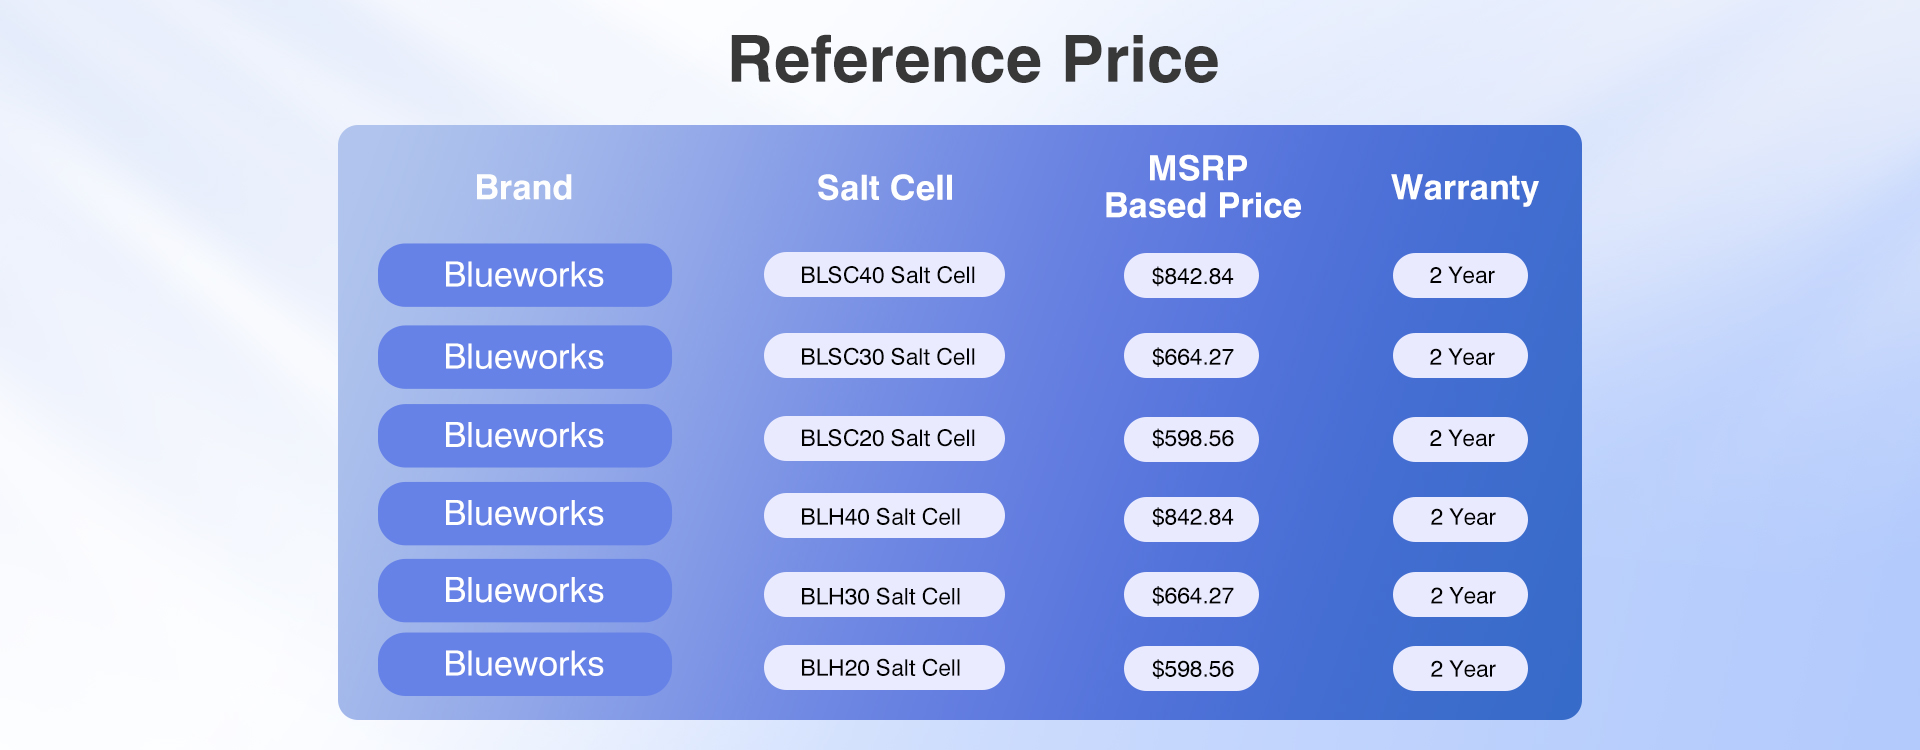
Task: Select the BLH20 Salt Cell entry
Action: [884, 667]
